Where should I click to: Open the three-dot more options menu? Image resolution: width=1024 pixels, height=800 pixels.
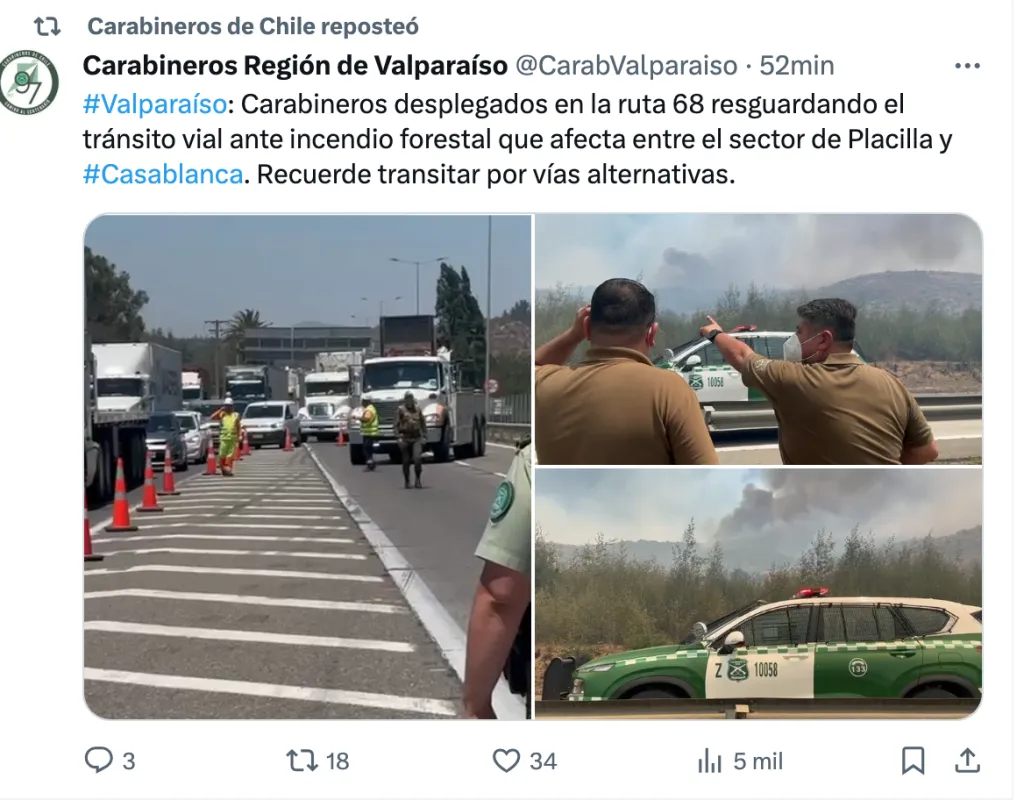(967, 66)
